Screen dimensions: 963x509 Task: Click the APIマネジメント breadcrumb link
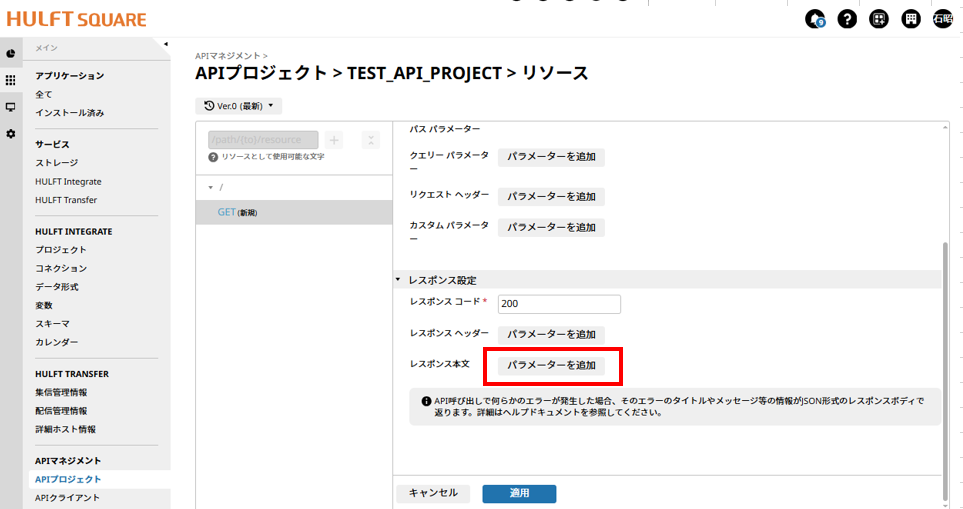pyautogui.click(x=227, y=56)
